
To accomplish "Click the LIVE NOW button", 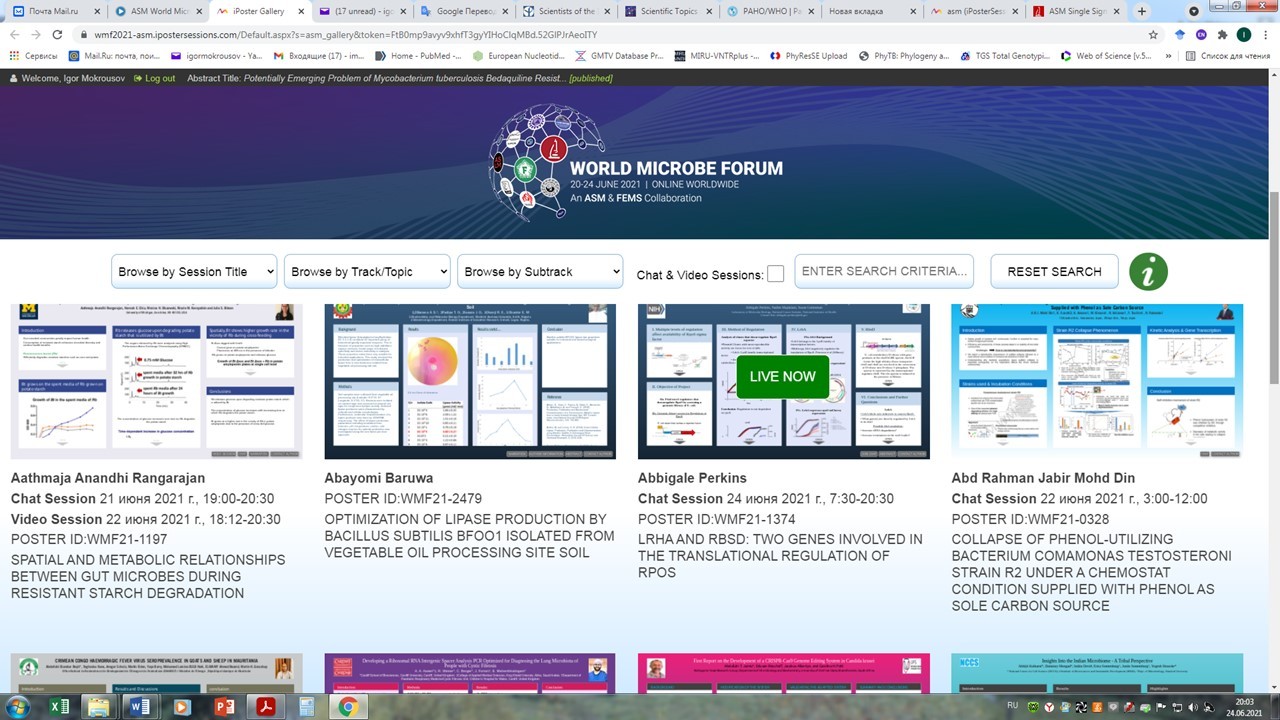I will (x=783, y=376).
